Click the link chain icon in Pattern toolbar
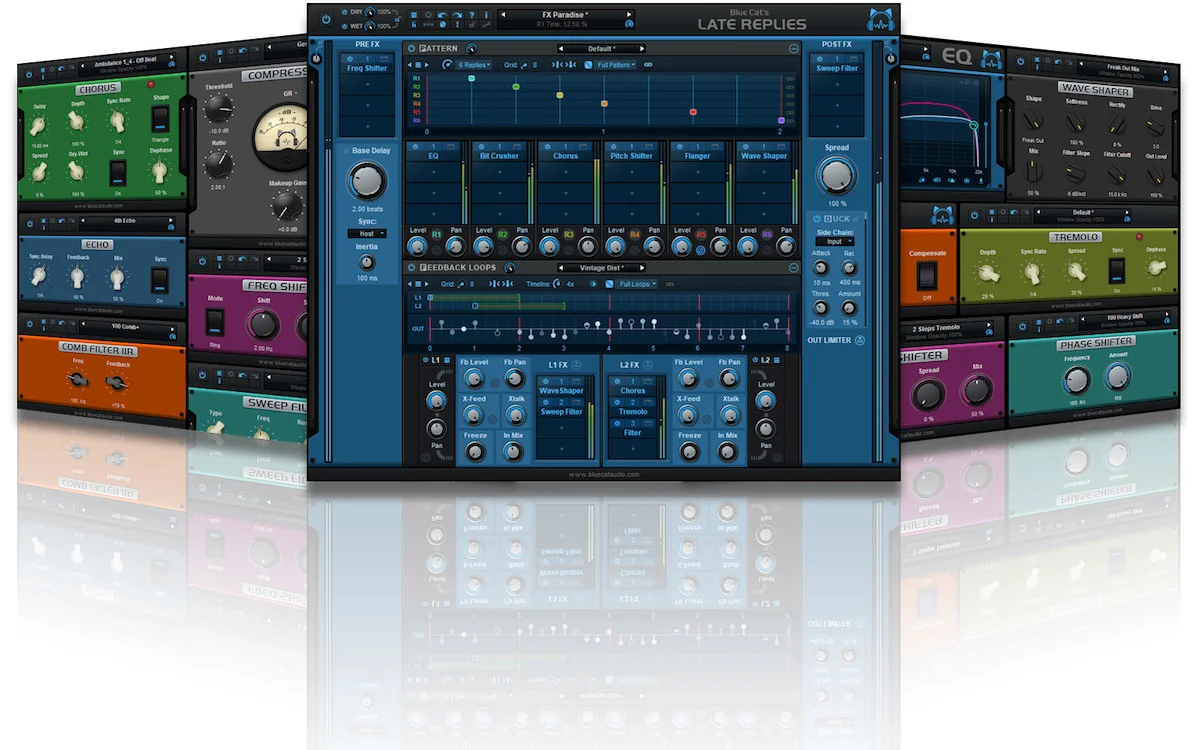 tap(648, 65)
